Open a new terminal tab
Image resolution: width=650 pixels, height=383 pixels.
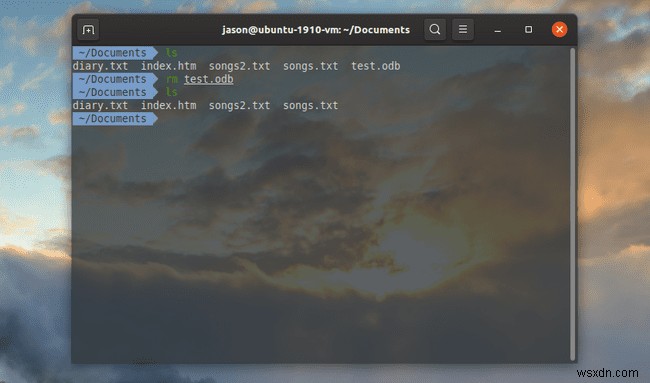point(88,30)
